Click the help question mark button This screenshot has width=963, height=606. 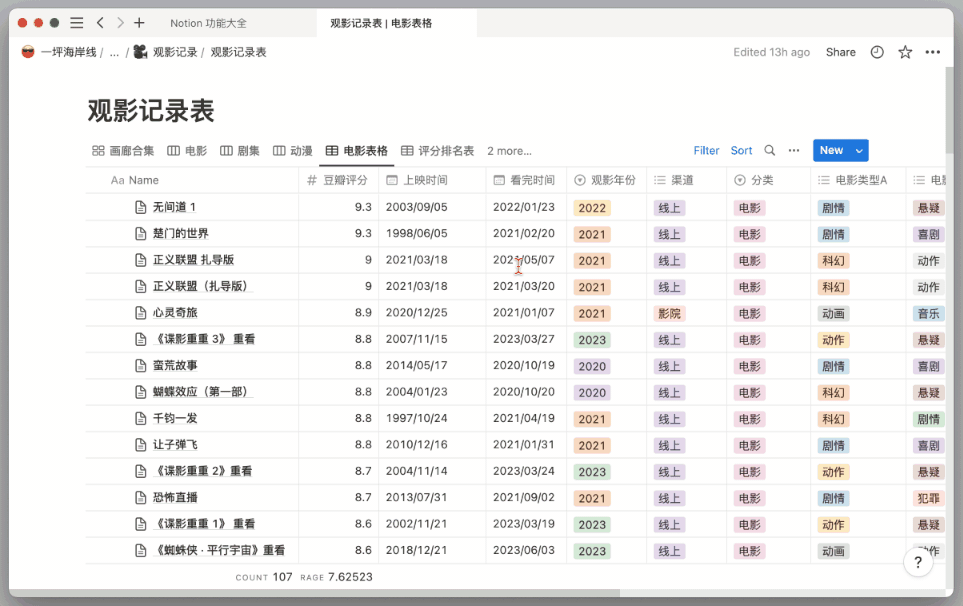pos(918,562)
